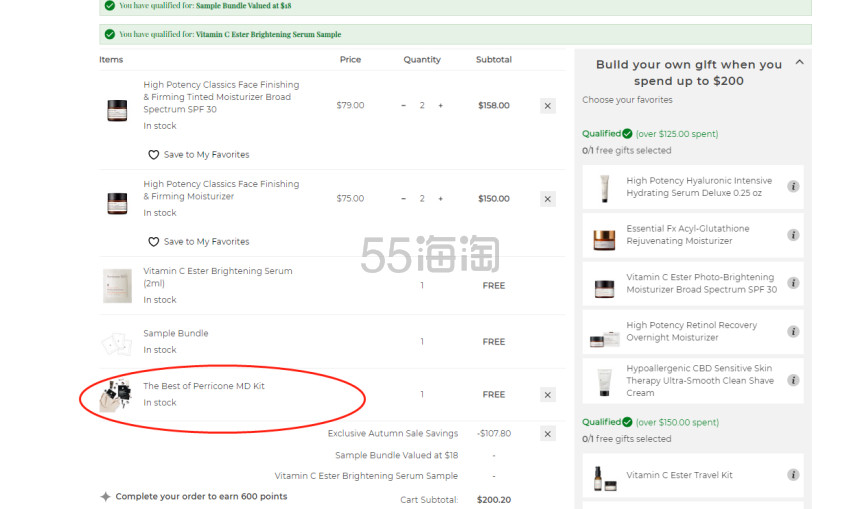Click the Vitamin C Ester Brightening Serum Sample notice

tap(455, 34)
